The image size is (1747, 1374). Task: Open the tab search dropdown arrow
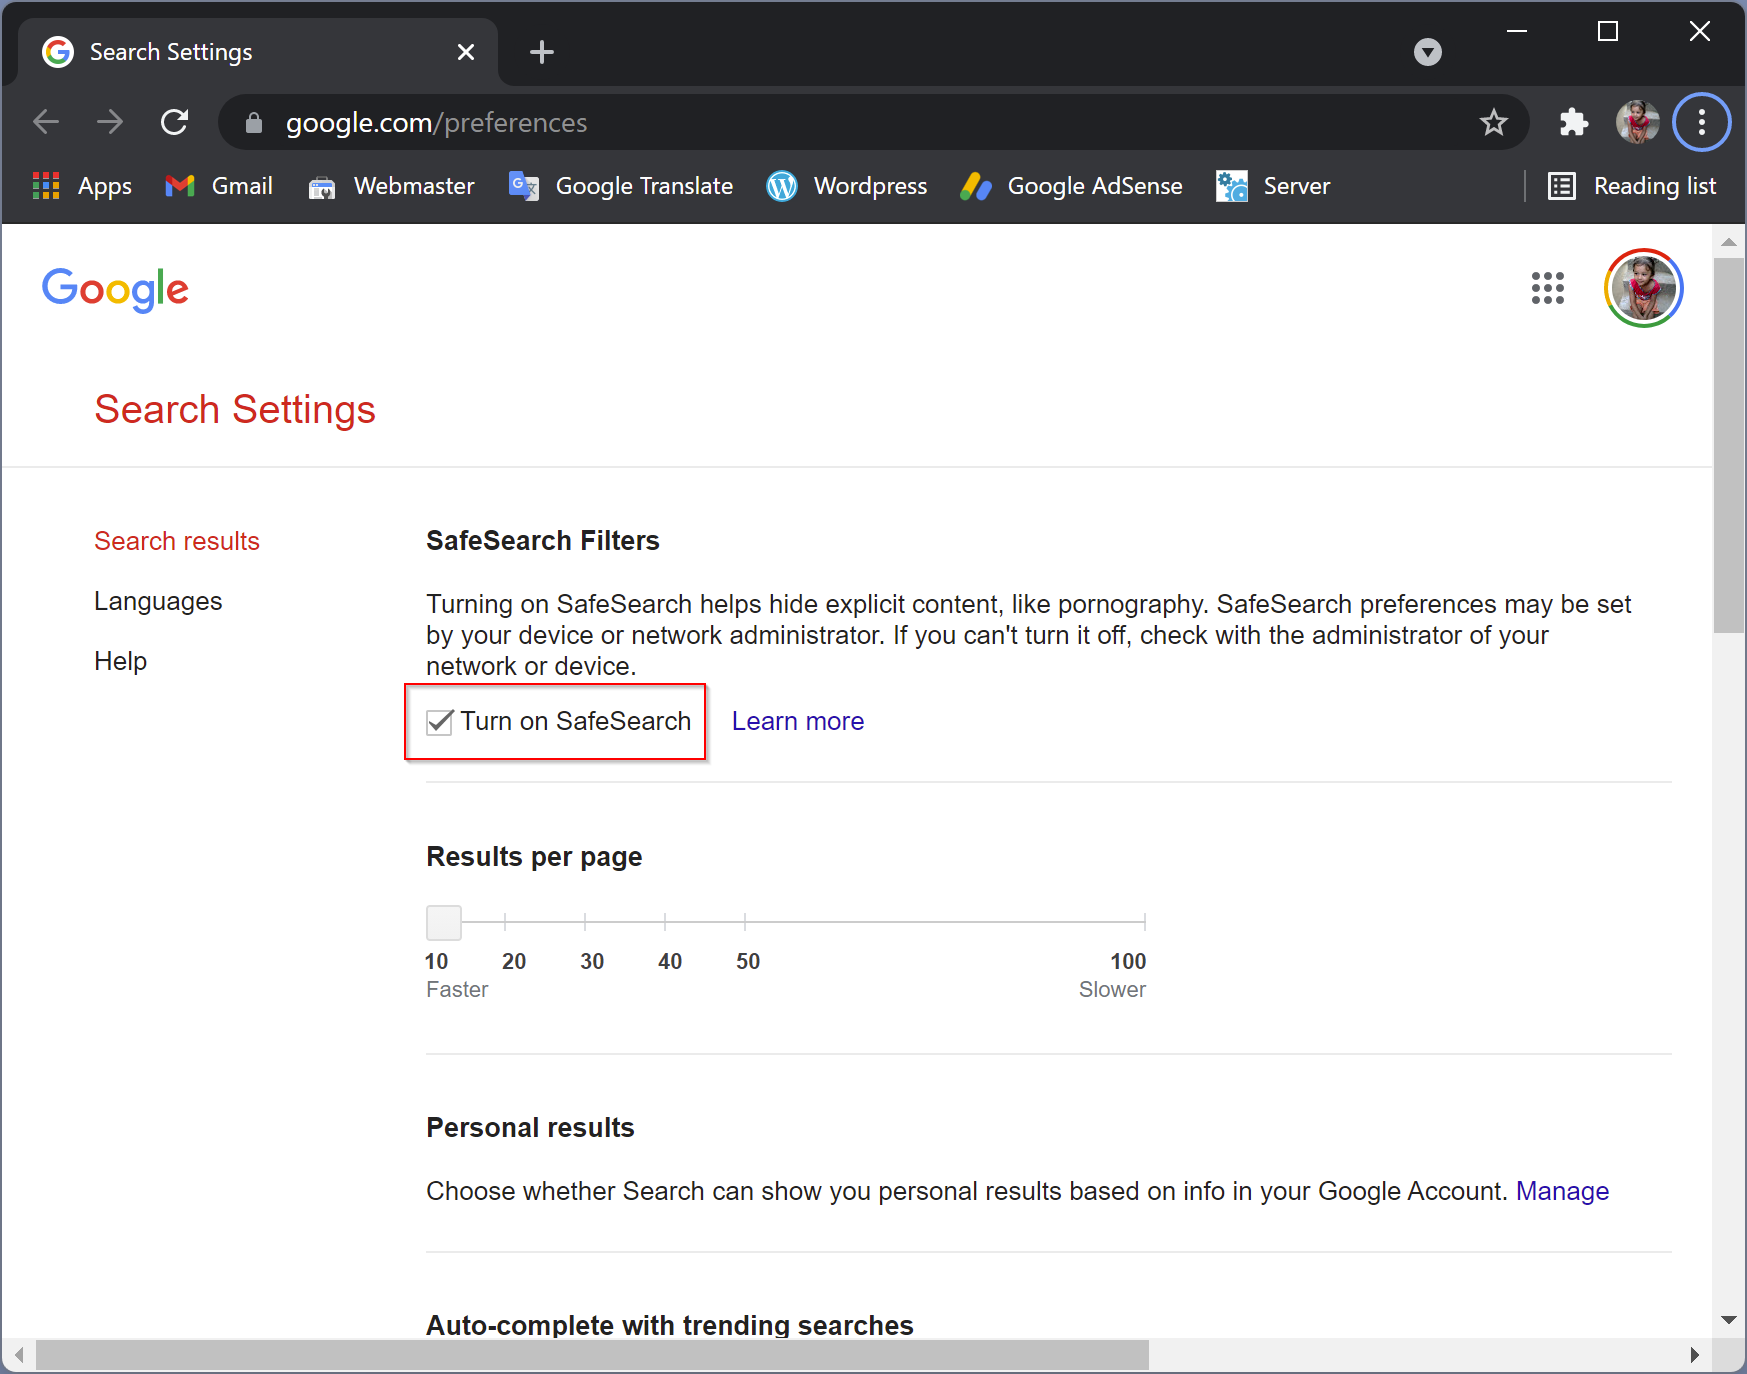1428,52
